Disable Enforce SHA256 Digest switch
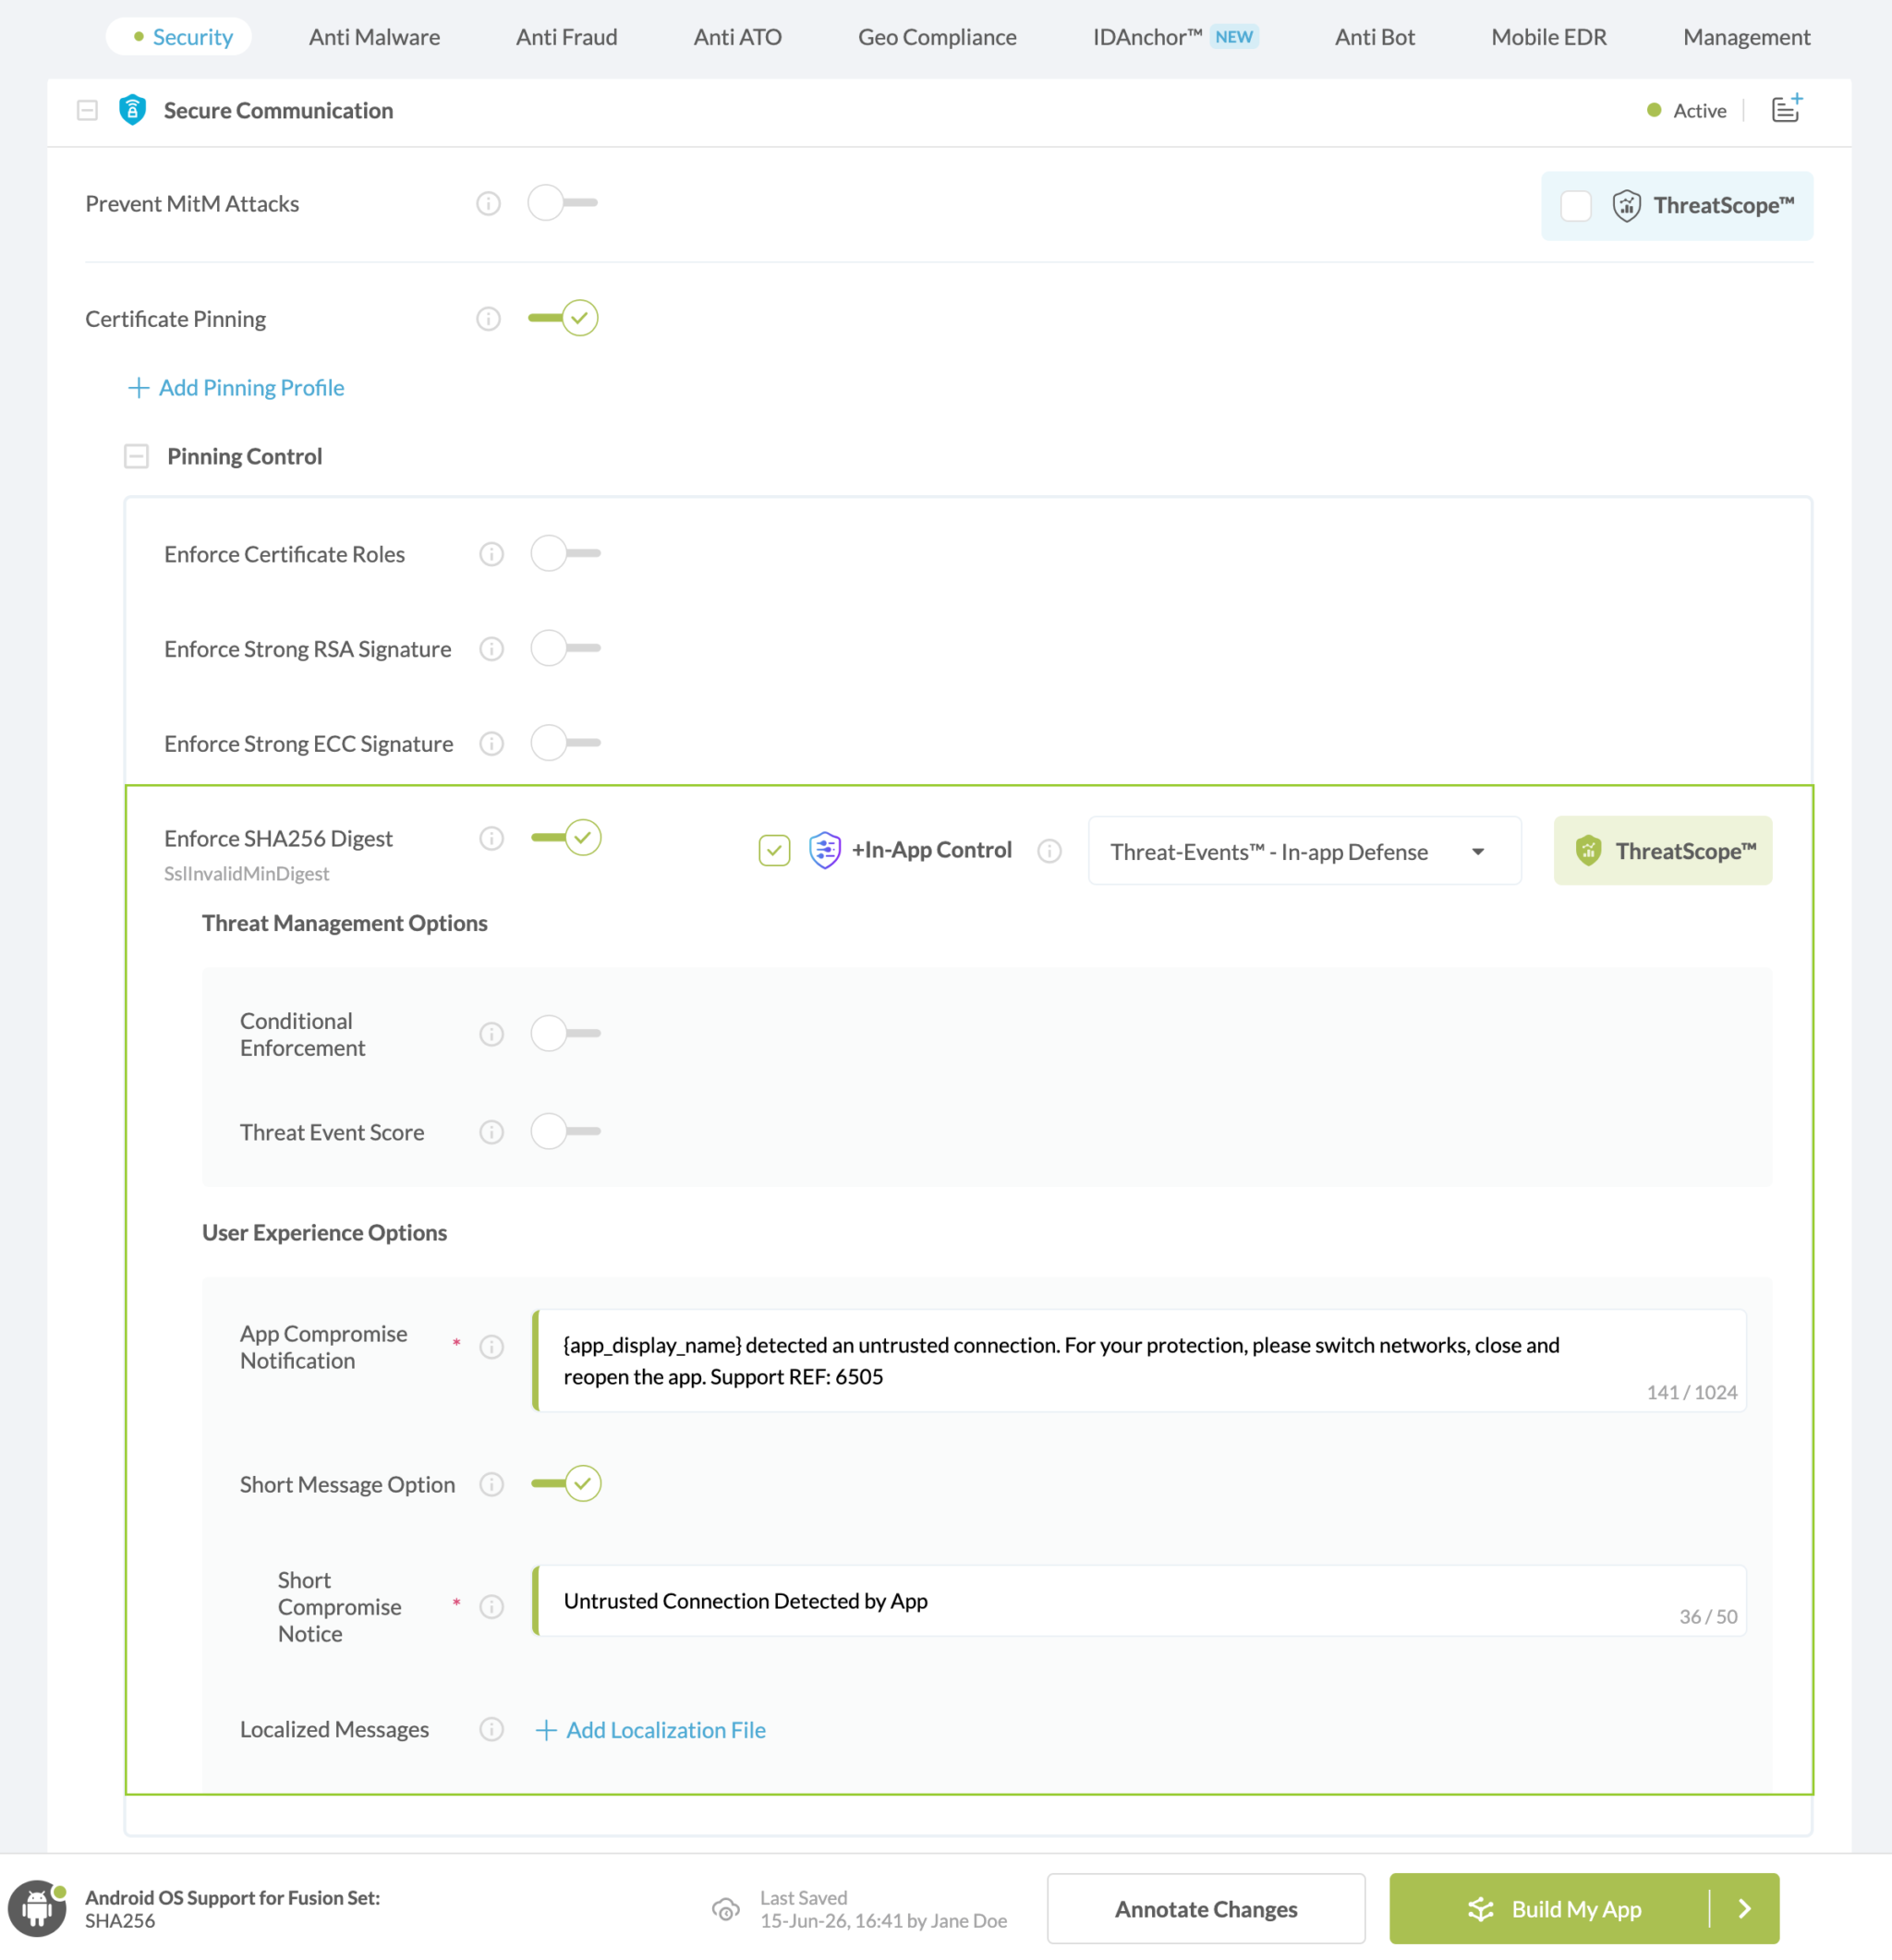The image size is (1892, 1960). [x=565, y=837]
